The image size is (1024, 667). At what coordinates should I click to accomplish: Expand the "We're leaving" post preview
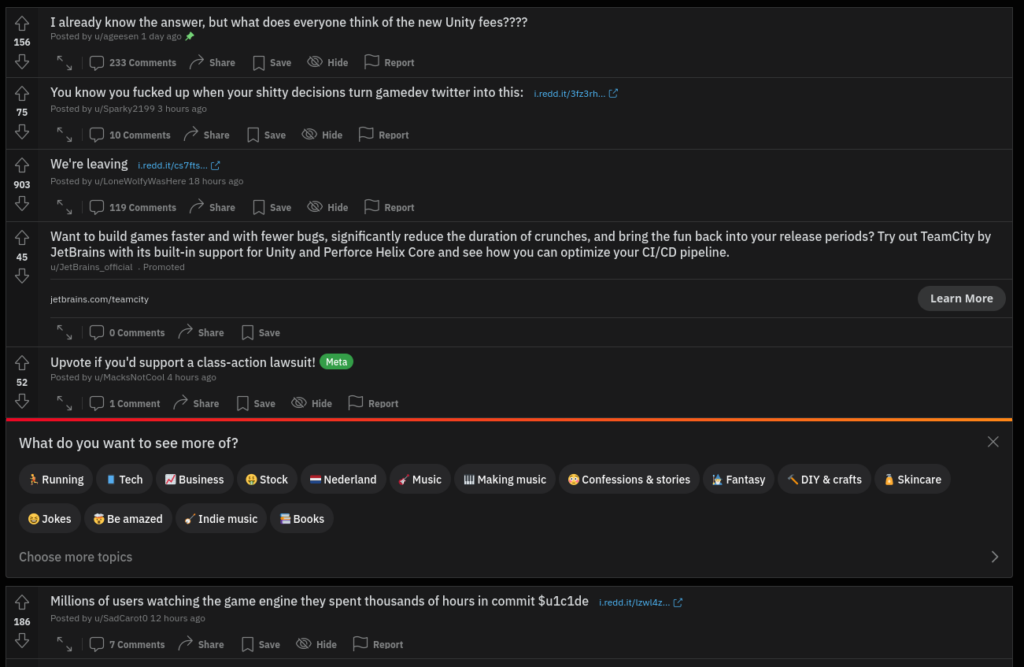[64, 207]
